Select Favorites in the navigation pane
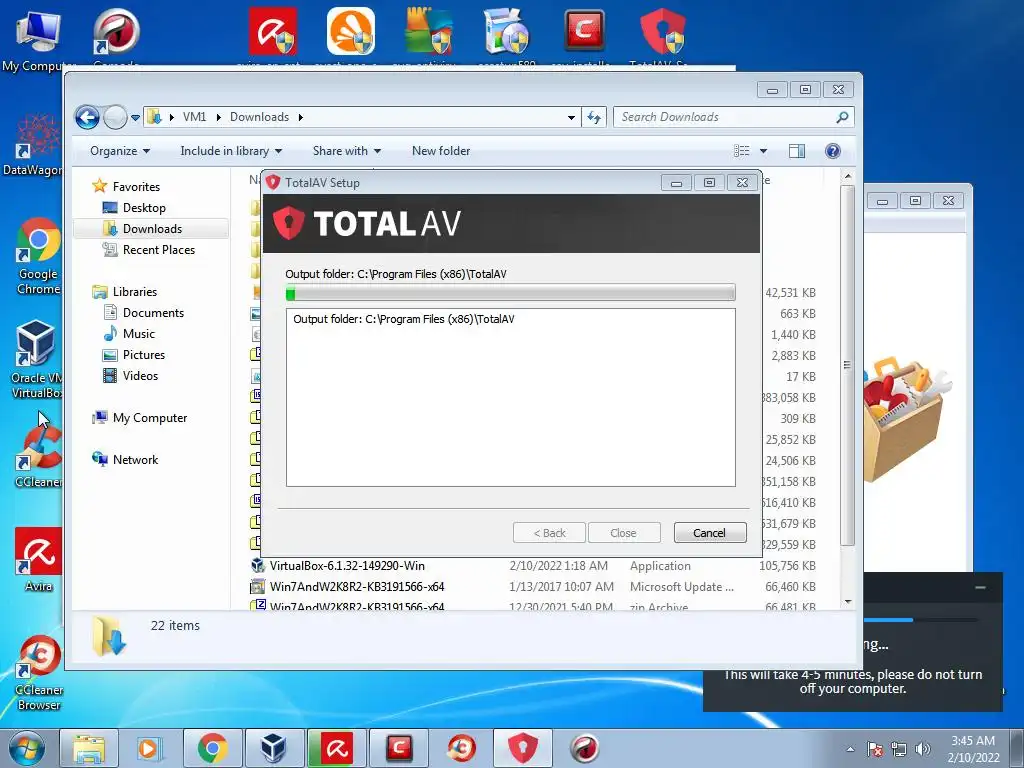Viewport: 1024px width, 768px height. (136, 187)
